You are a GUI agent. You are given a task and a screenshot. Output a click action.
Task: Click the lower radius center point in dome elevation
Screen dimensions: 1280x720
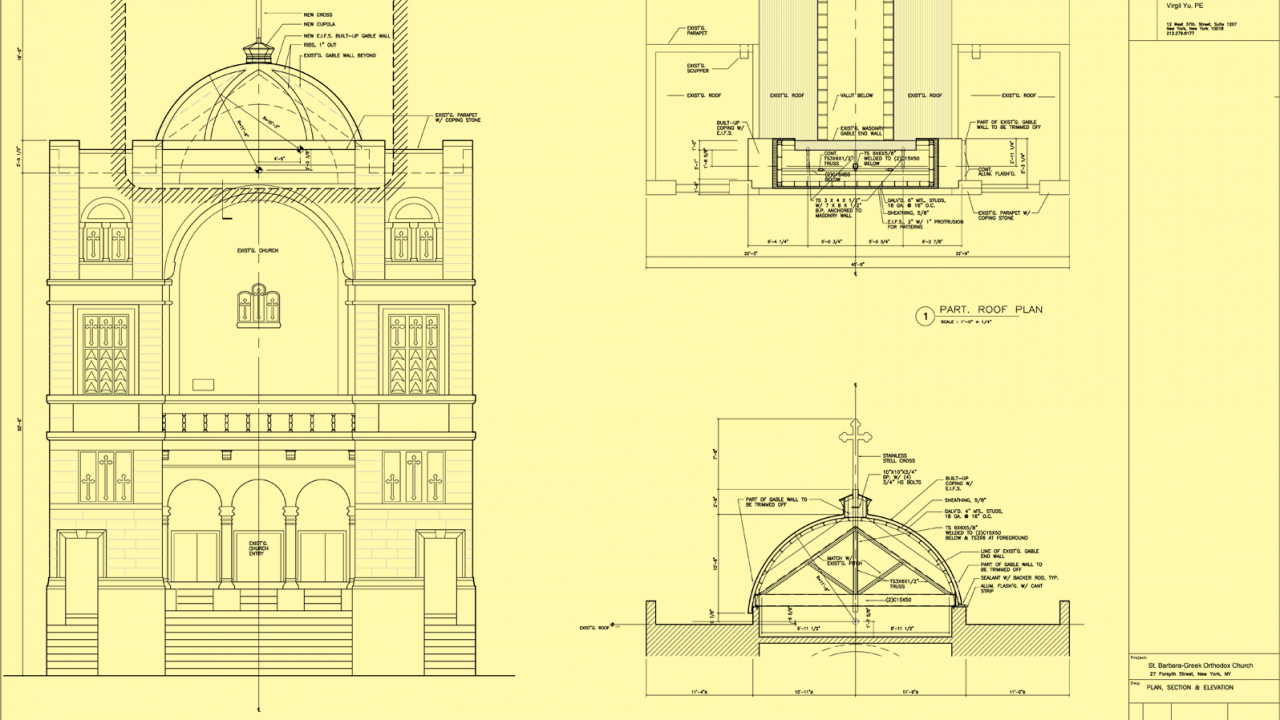pyautogui.click(x=258, y=170)
